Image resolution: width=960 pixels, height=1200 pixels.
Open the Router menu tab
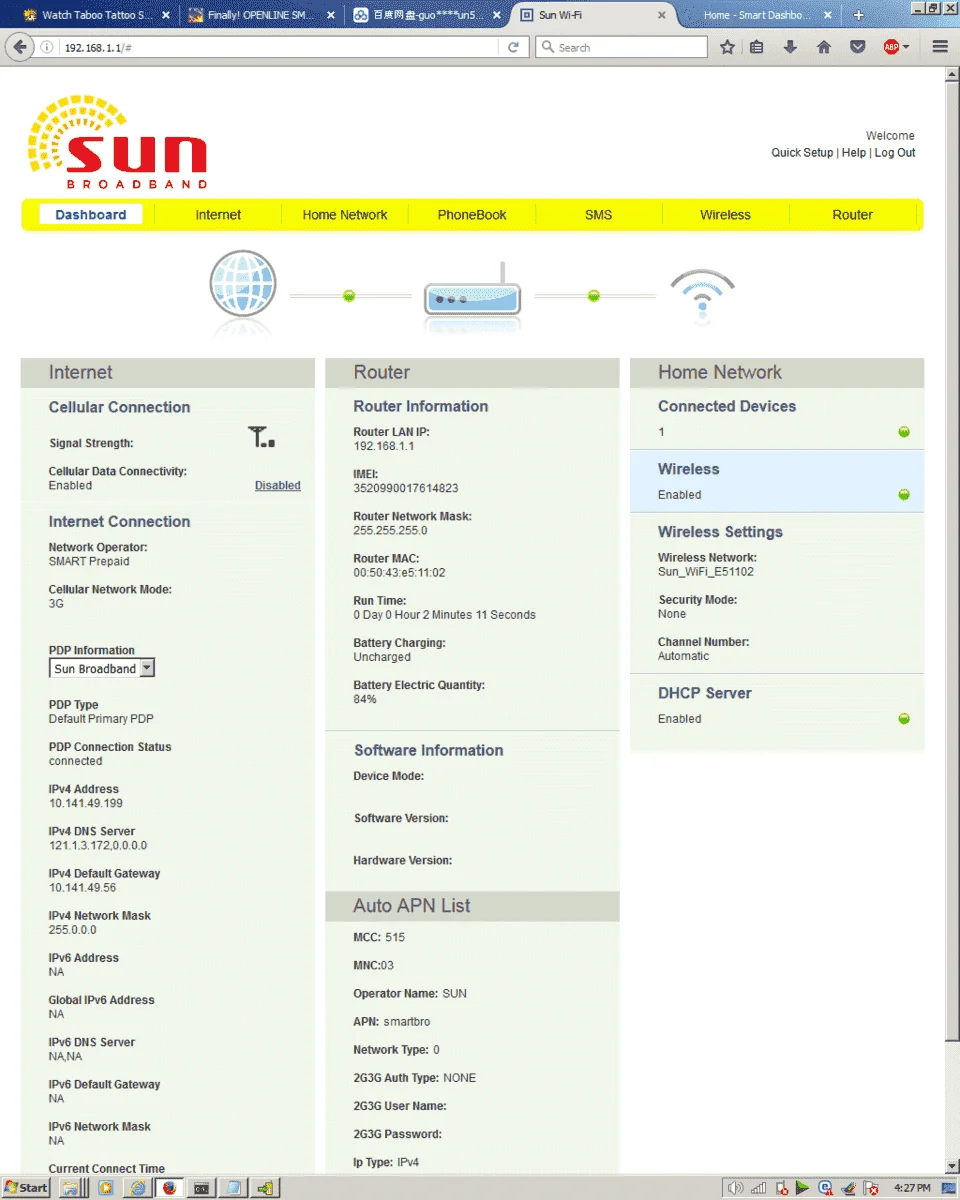coord(852,214)
